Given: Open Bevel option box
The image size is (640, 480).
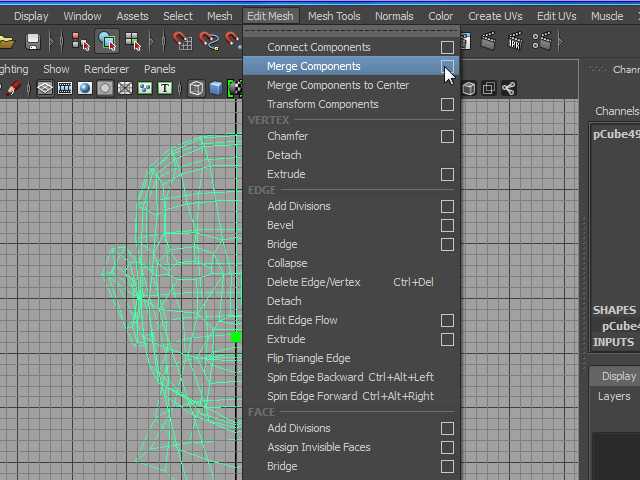Looking at the screenshot, I should tap(447, 225).
